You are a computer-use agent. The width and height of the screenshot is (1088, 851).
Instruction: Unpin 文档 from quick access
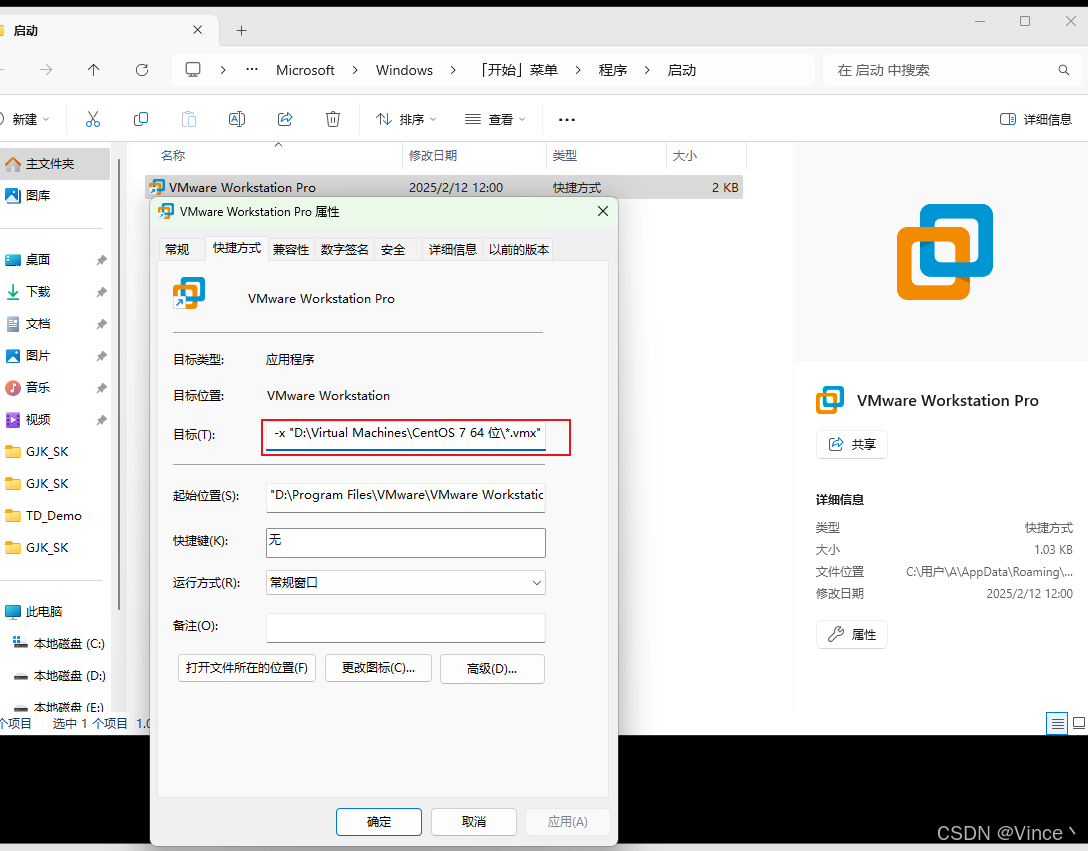pos(101,323)
